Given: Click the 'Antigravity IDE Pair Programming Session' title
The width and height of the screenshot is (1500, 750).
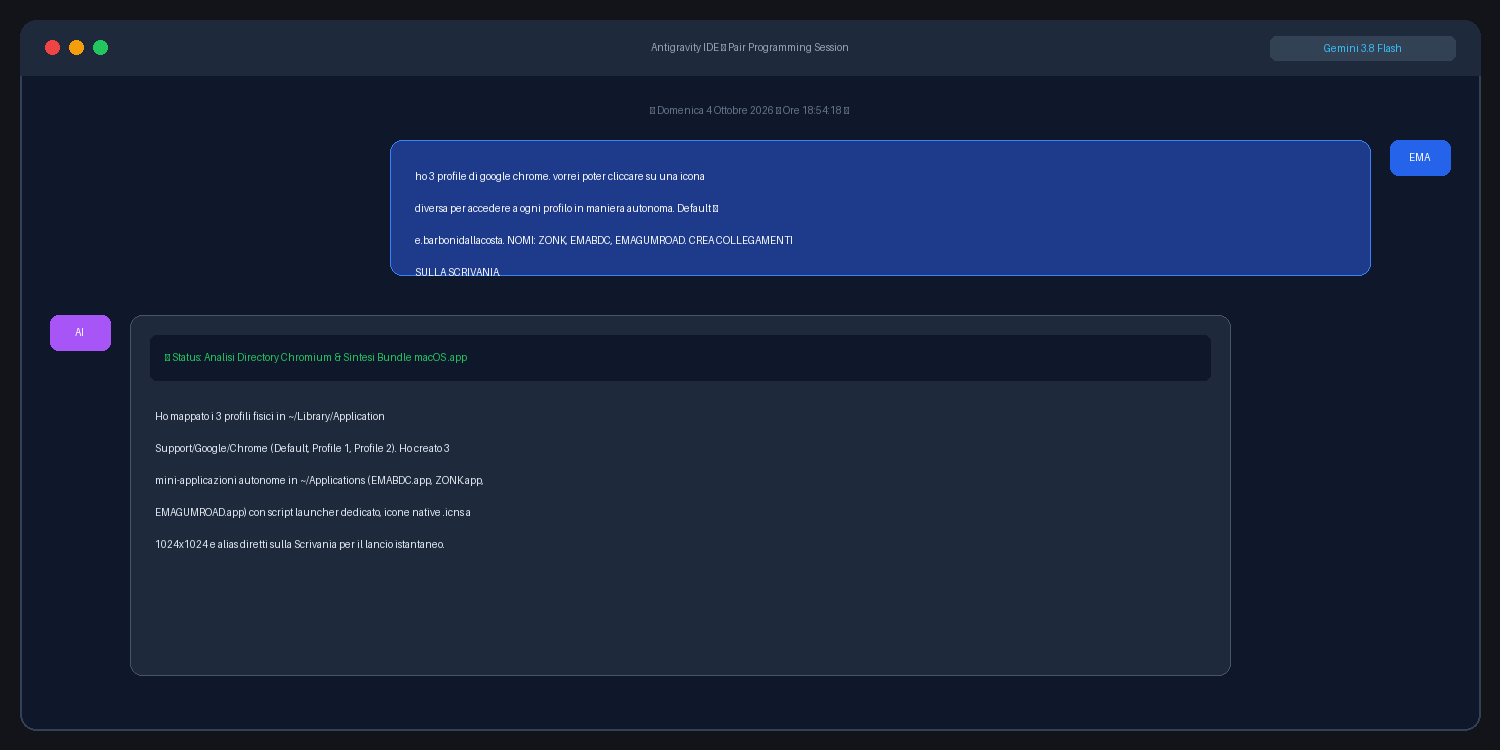Looking at the screenshot, I should [x=750, y=48].
